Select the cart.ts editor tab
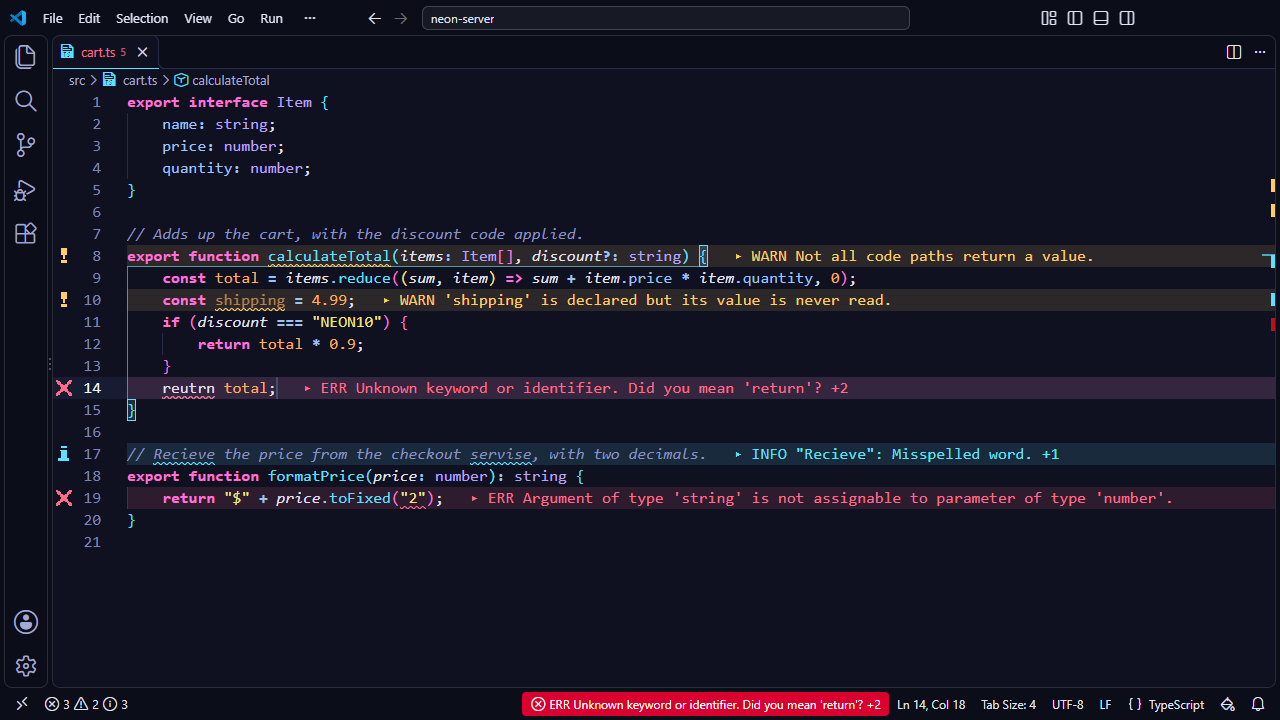This screenshot has width=1280, height=720. click(x=105, y=52)
